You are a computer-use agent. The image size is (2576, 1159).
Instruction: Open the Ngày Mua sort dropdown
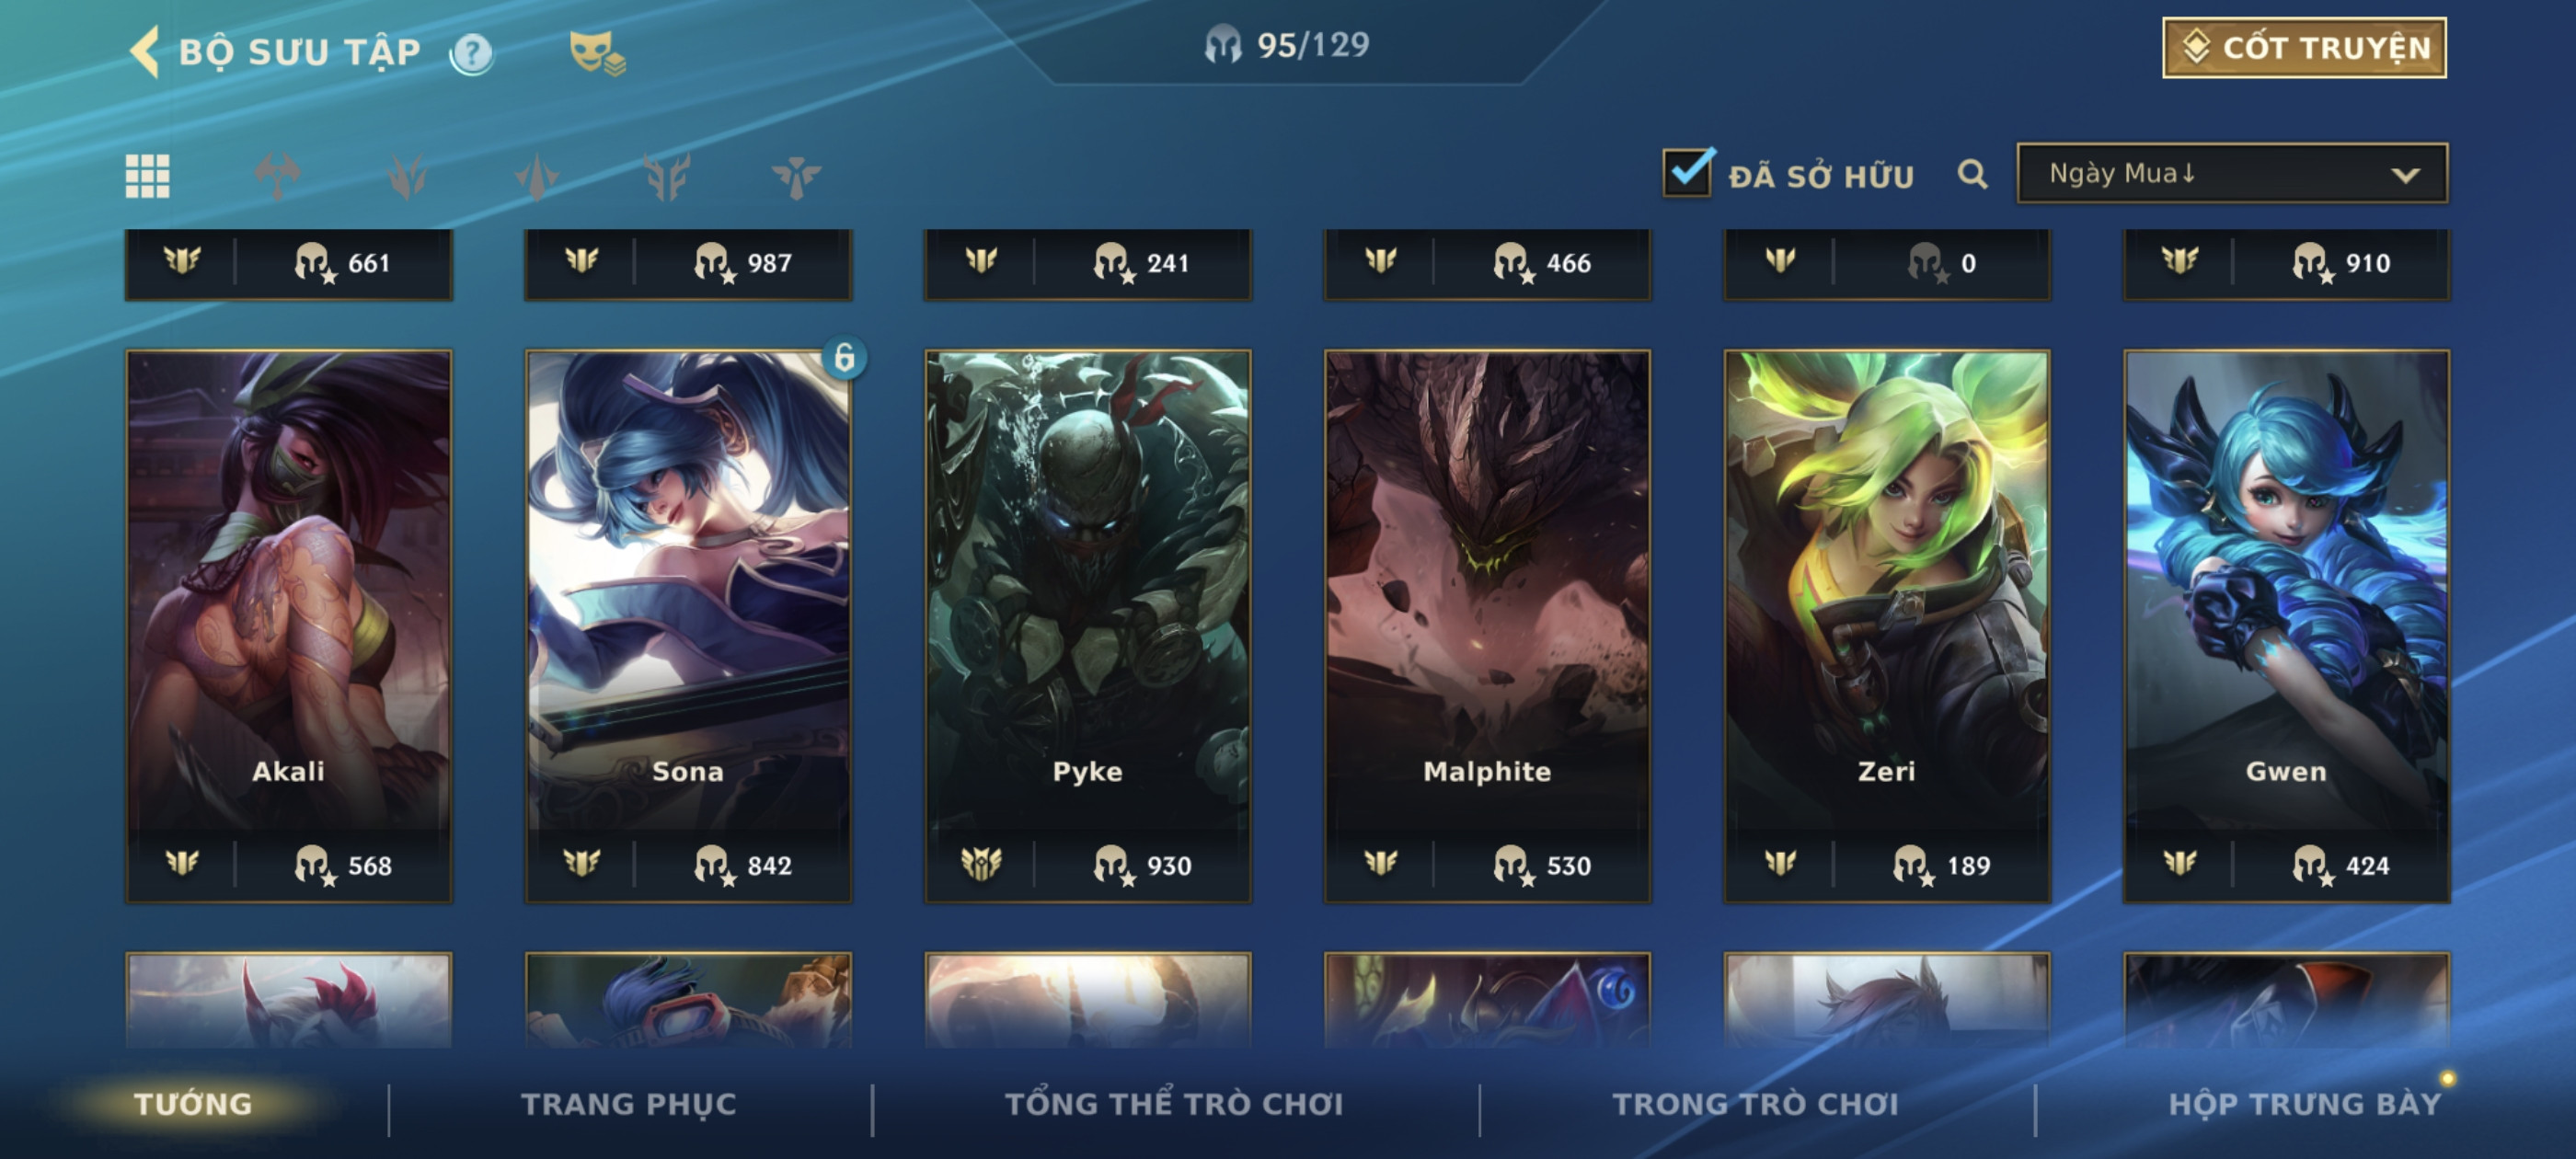tap(2232, 174)
